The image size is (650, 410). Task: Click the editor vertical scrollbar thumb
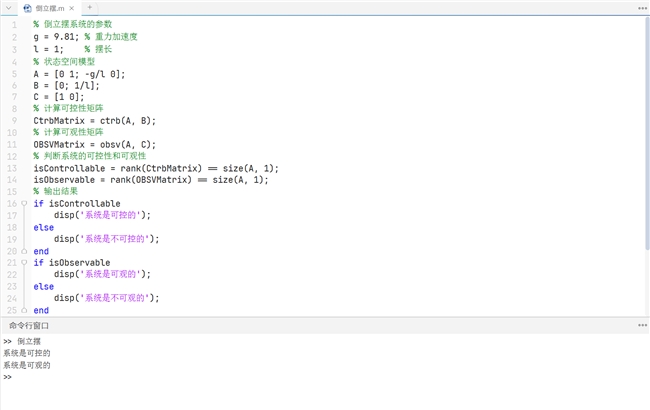647,133
